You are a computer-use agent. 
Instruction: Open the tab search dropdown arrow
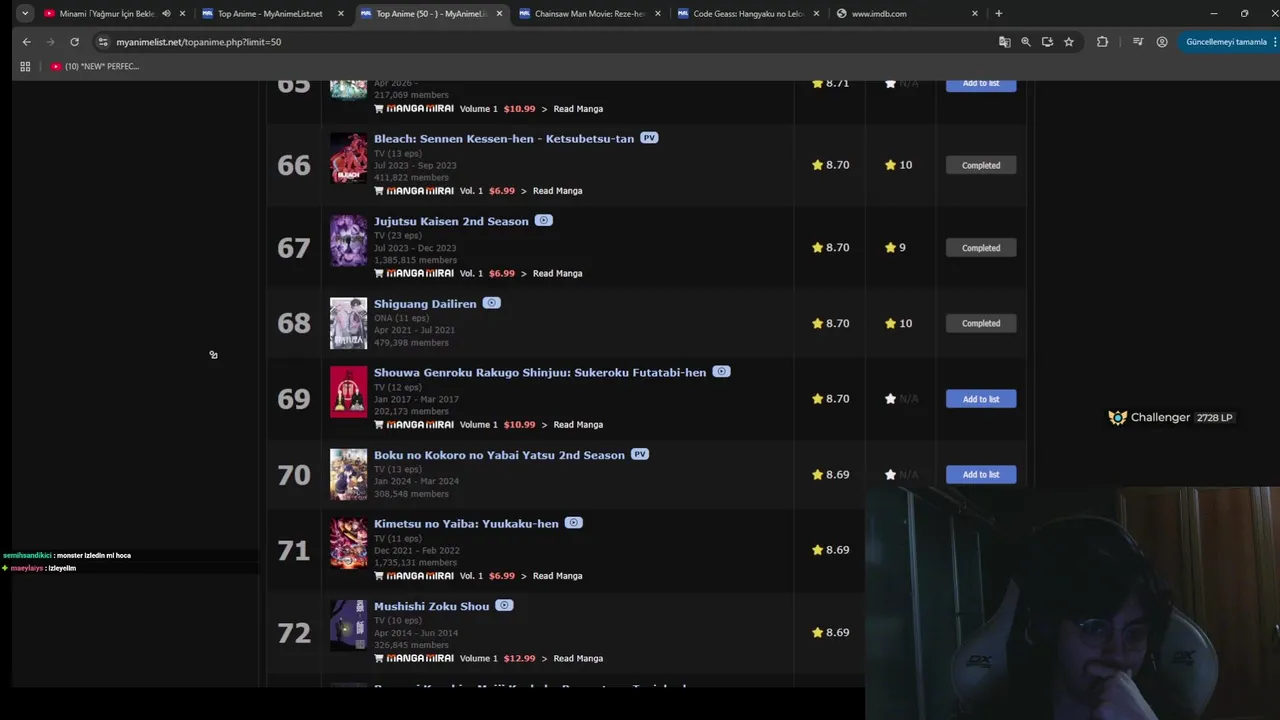click(x=24, y=13)
